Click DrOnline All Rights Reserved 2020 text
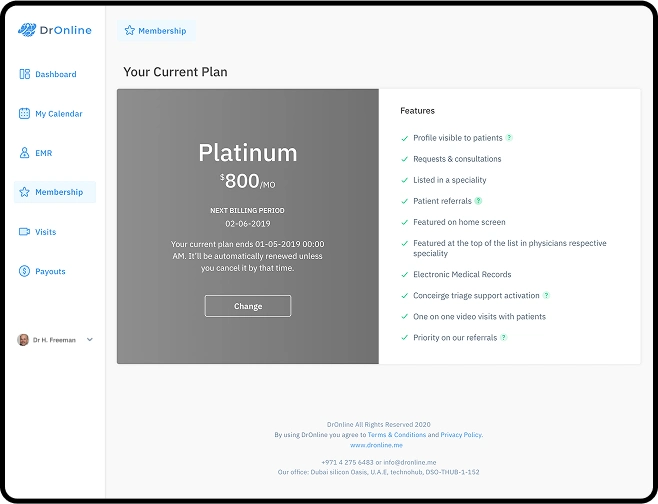Viewport: 658px width, 504px height. pos(379,424)
